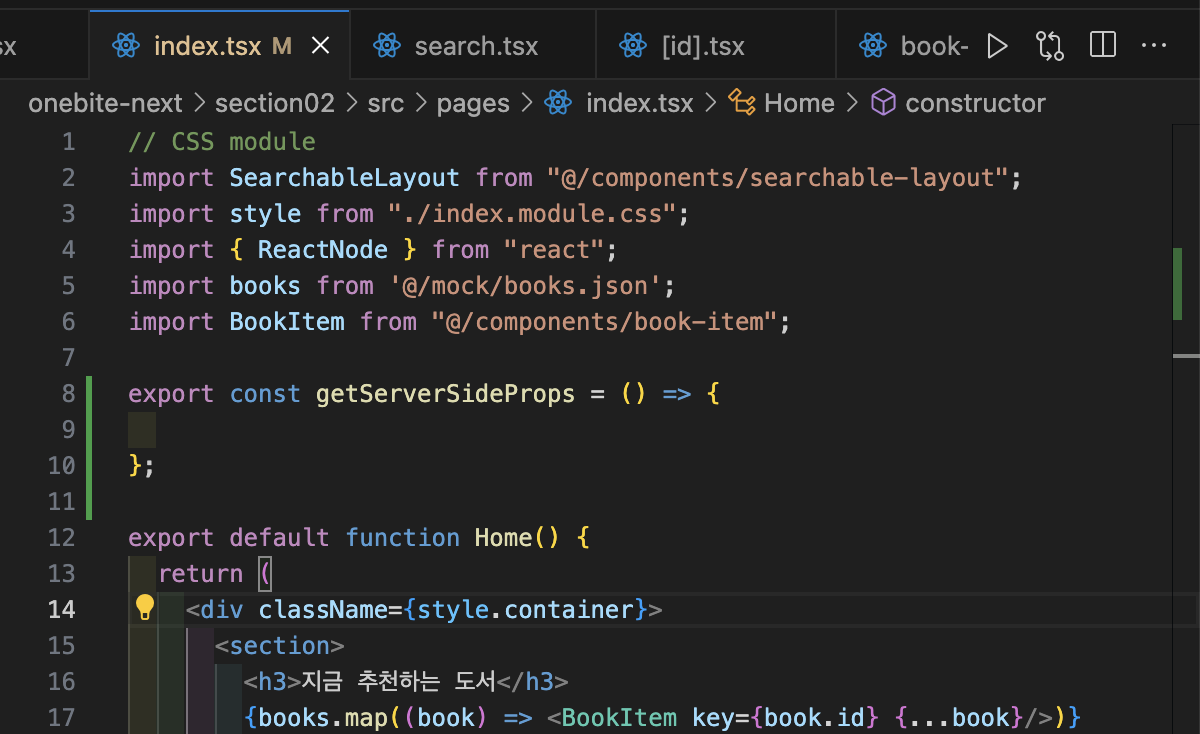The width and height of the screenshot is (1200, 734).
Task: Click the <section> tag on line 15
Action: point(279,646)
